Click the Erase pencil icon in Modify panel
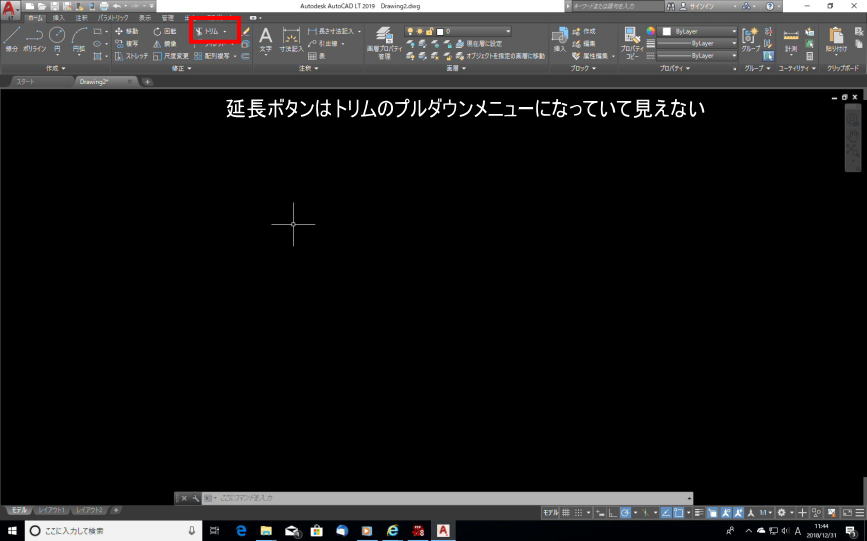Viewport: 867px width, 541px height. click(246, 32)
